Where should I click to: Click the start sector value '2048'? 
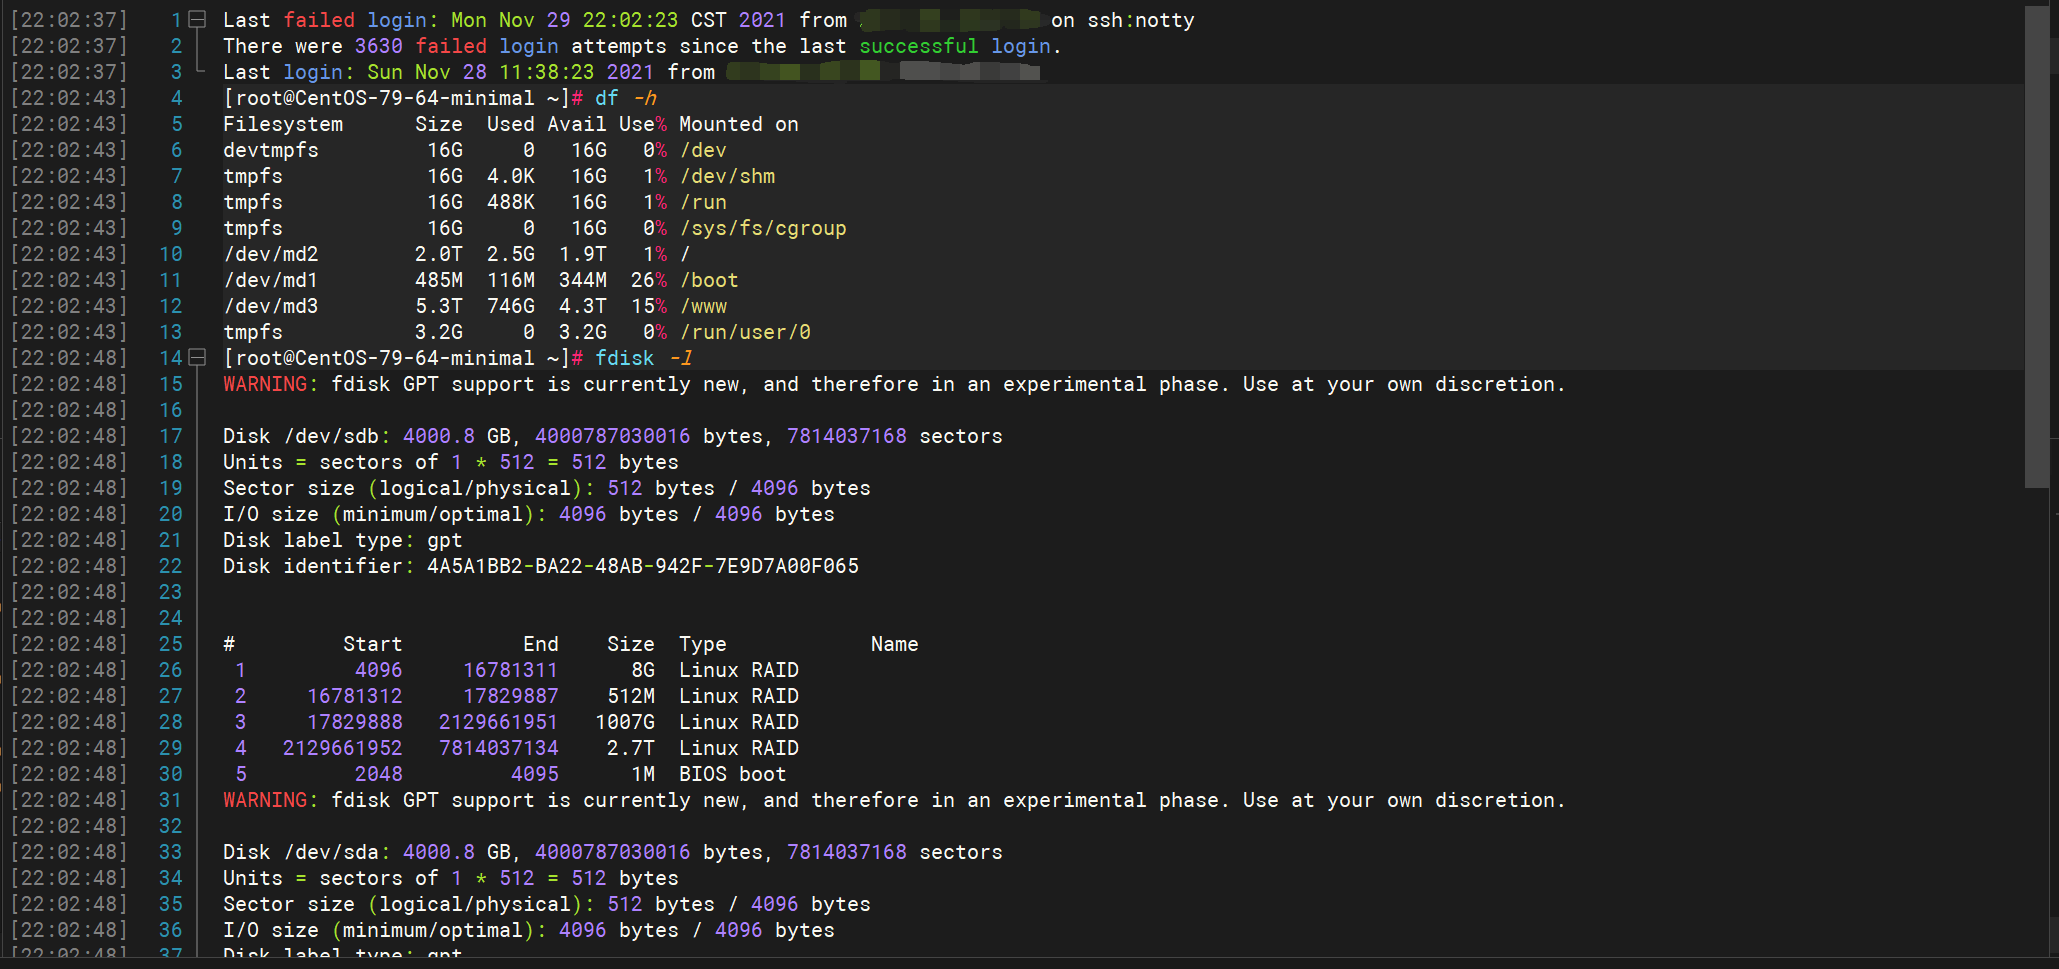click(379, 774)
